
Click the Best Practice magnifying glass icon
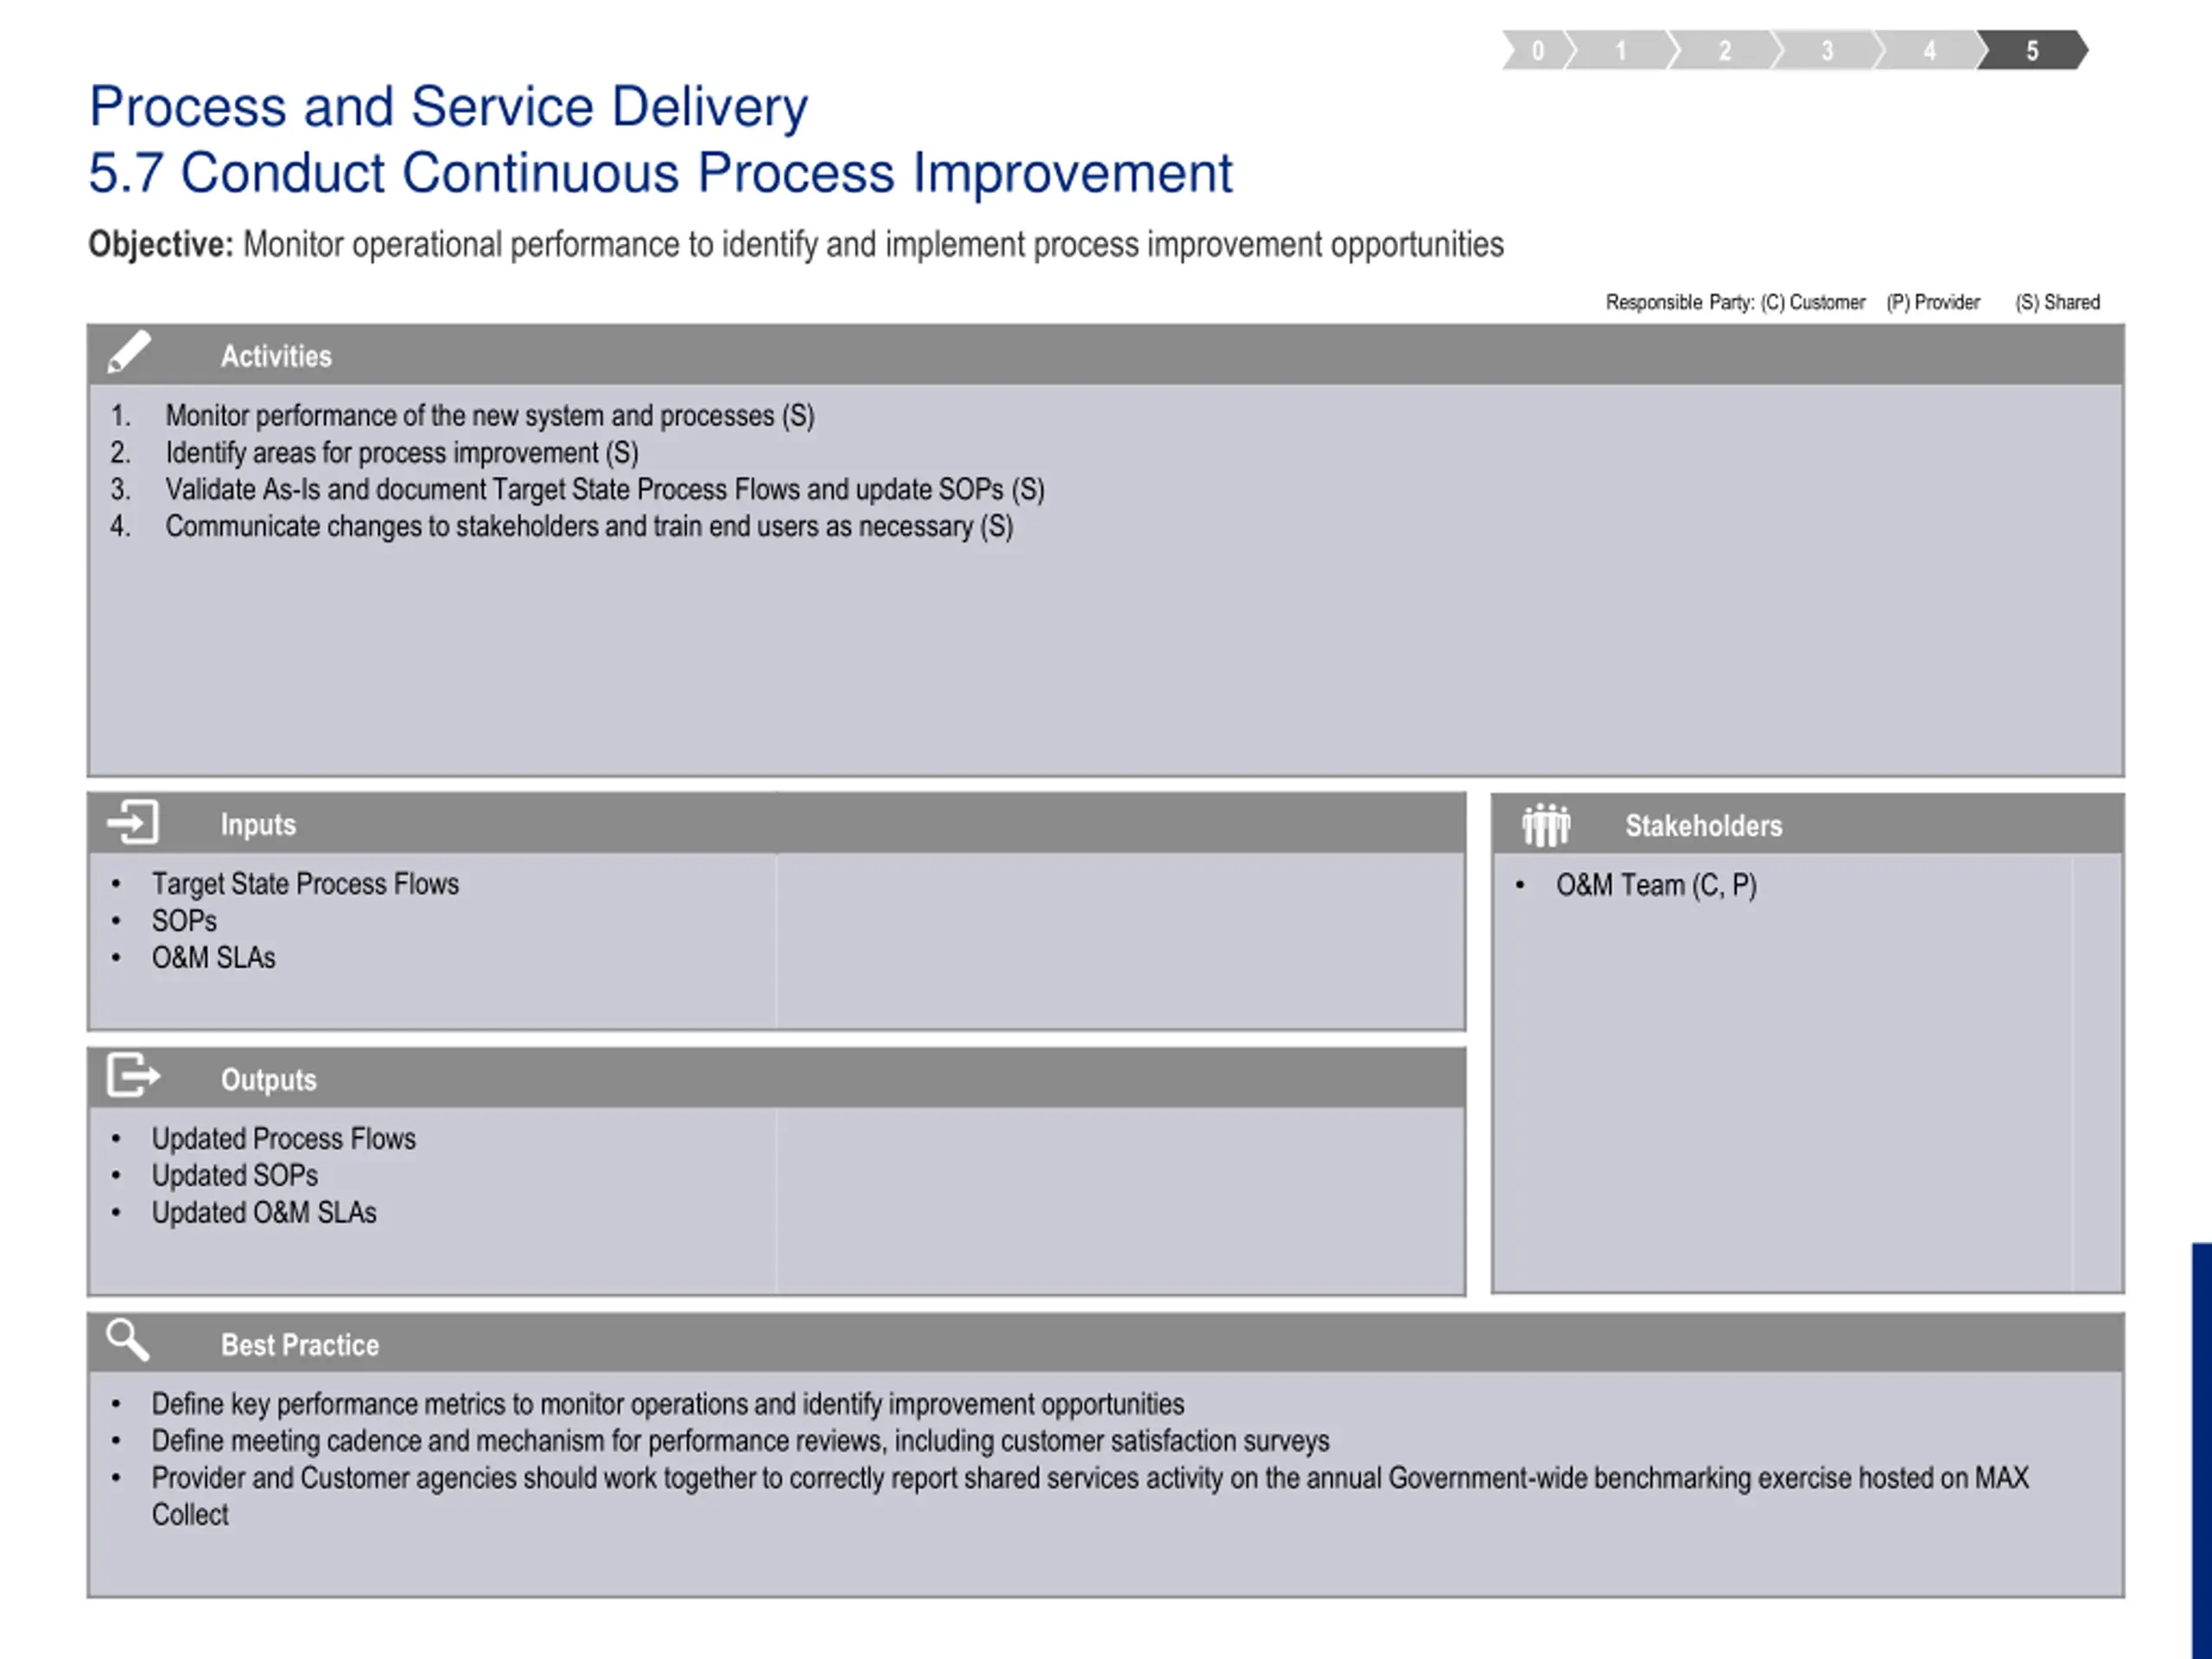coord(128,1340)
